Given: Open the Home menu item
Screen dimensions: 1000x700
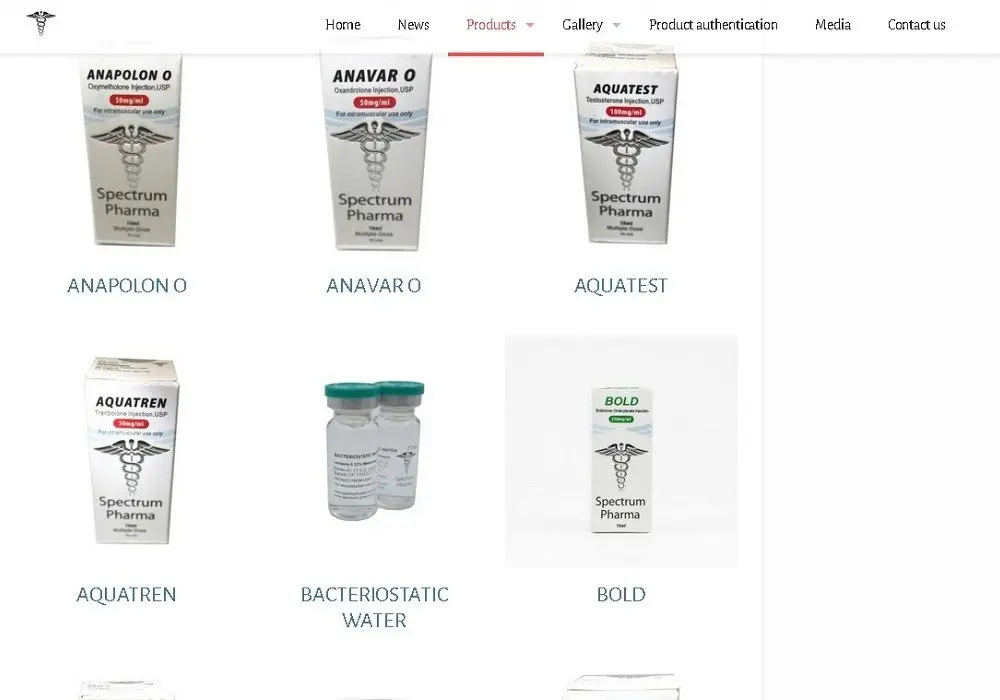Looking at the screenshot, I should coord(343,25).
